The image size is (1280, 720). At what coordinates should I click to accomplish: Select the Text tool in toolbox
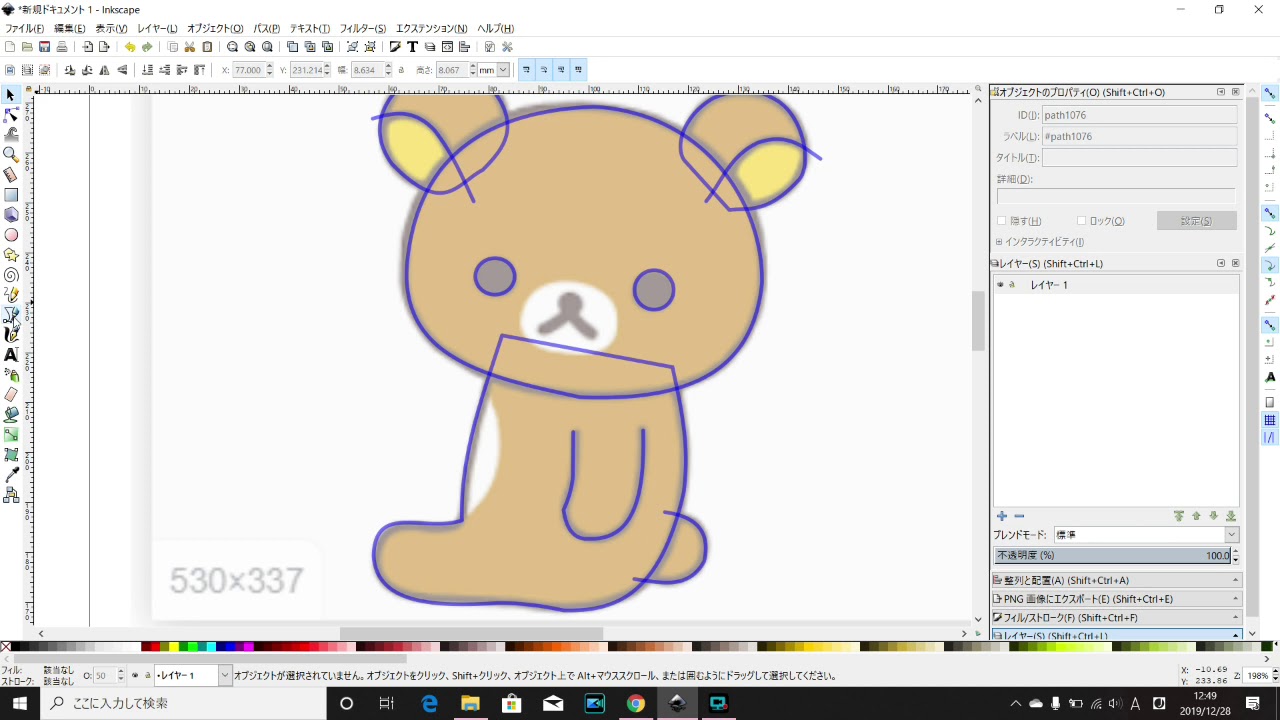tap(11, 355)
